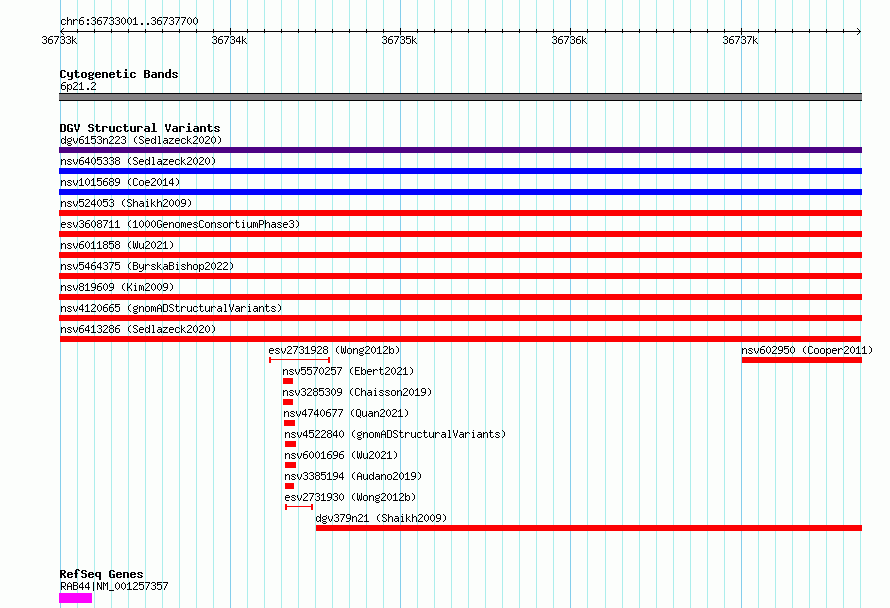
Task: Click nsv5570257 (Ebert2021) label
Action: pyautogui.click(x=349, y=371)
